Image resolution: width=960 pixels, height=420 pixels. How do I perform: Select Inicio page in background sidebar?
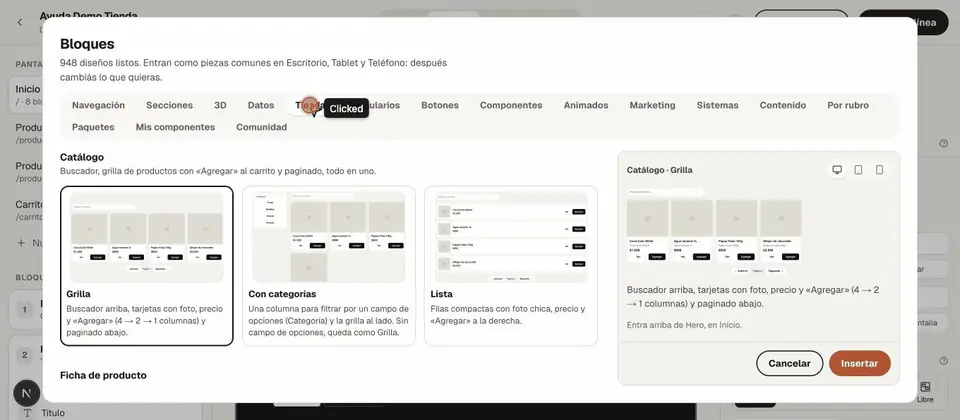[x=28, y=95]
